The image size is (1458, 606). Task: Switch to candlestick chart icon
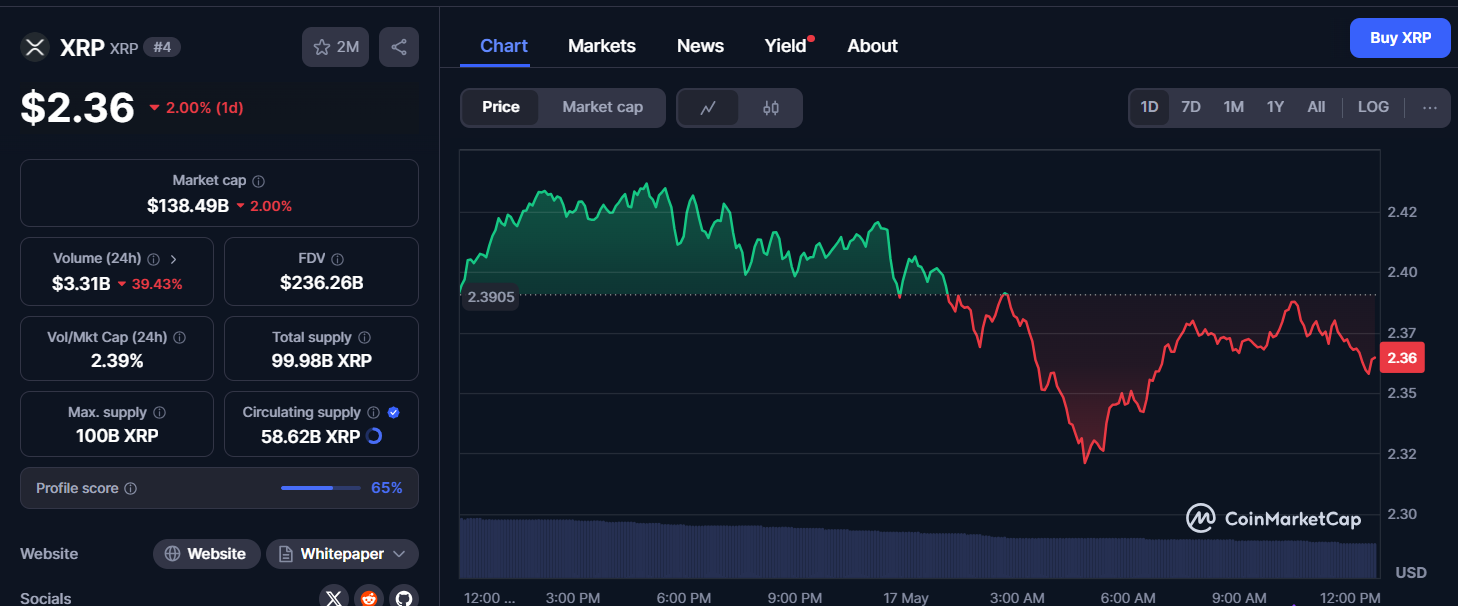click(770, 108)
